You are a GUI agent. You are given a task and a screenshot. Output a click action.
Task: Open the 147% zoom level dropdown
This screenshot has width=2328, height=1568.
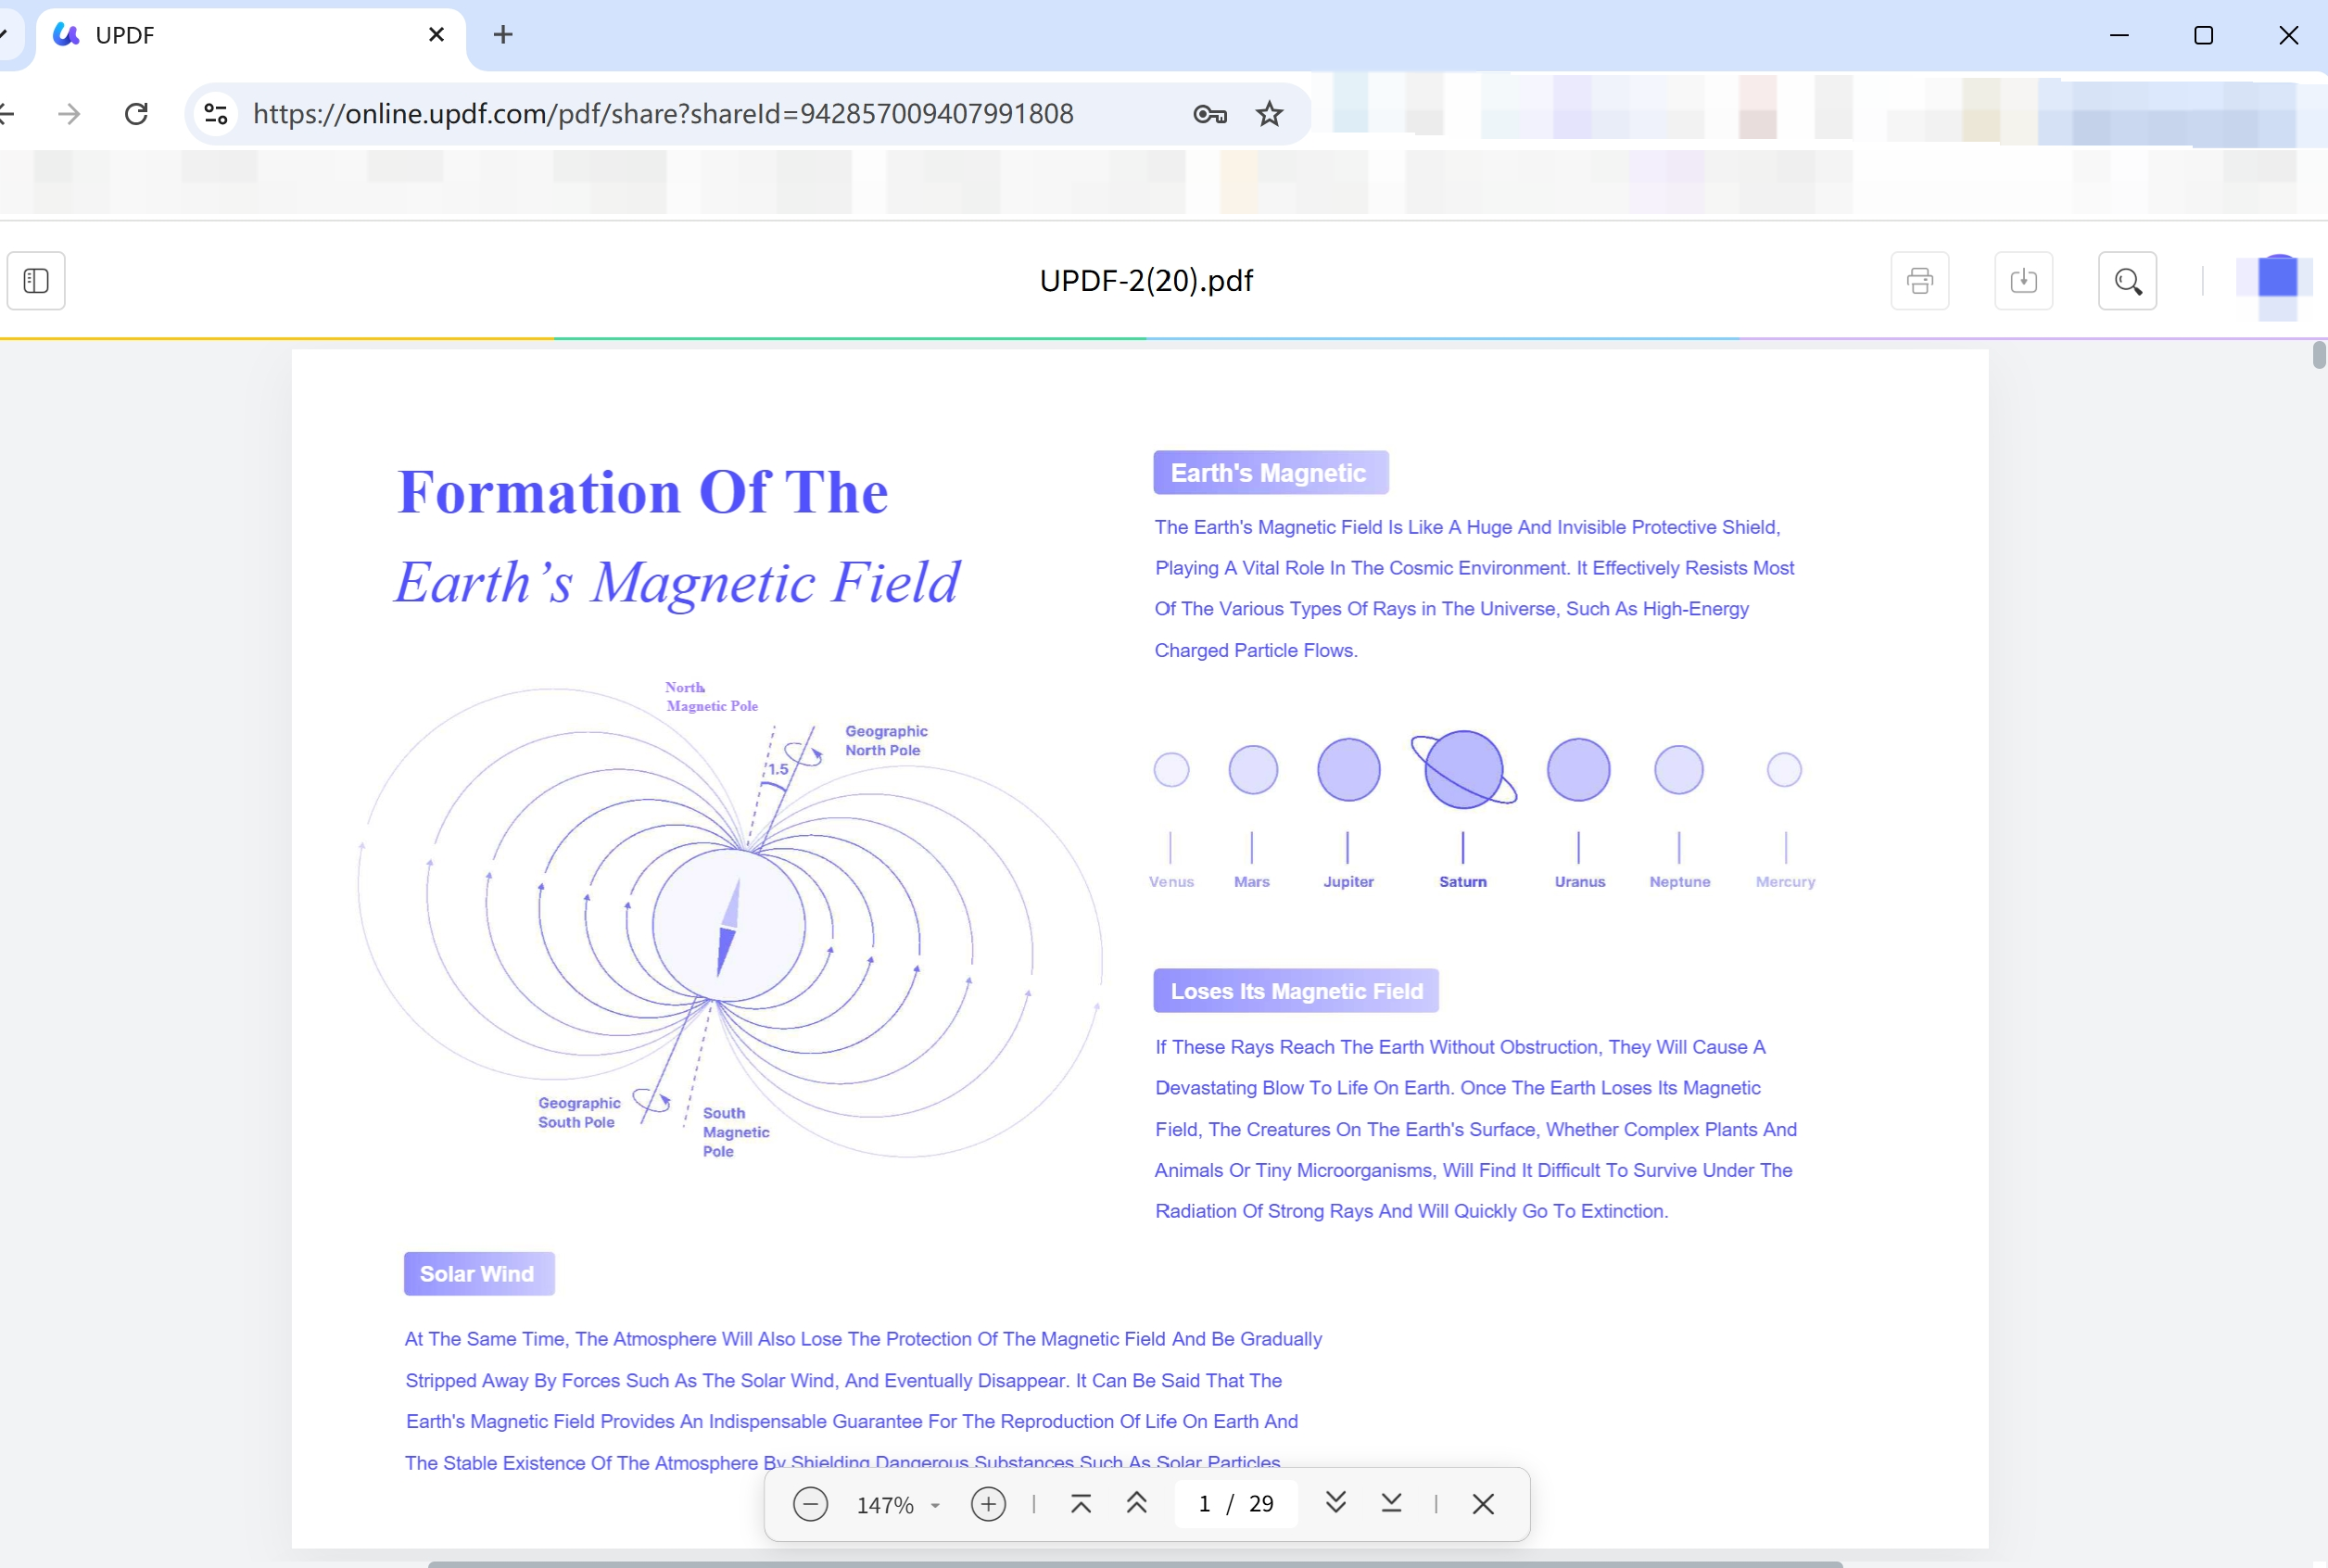[898, 1505]
